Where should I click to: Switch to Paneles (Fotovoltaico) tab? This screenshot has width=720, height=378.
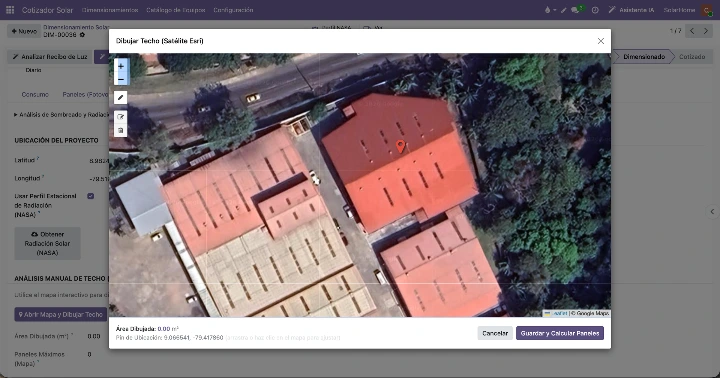pyautogui.click(x=85, y=94)
